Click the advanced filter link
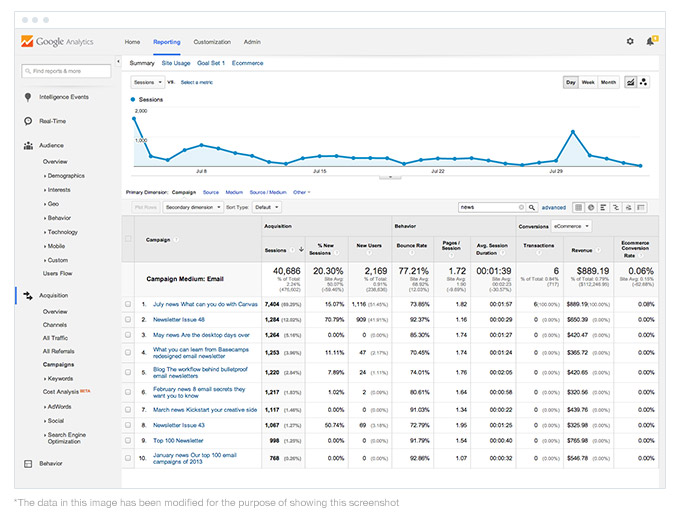This screenshot has height=520, width=679. point(554,208)
